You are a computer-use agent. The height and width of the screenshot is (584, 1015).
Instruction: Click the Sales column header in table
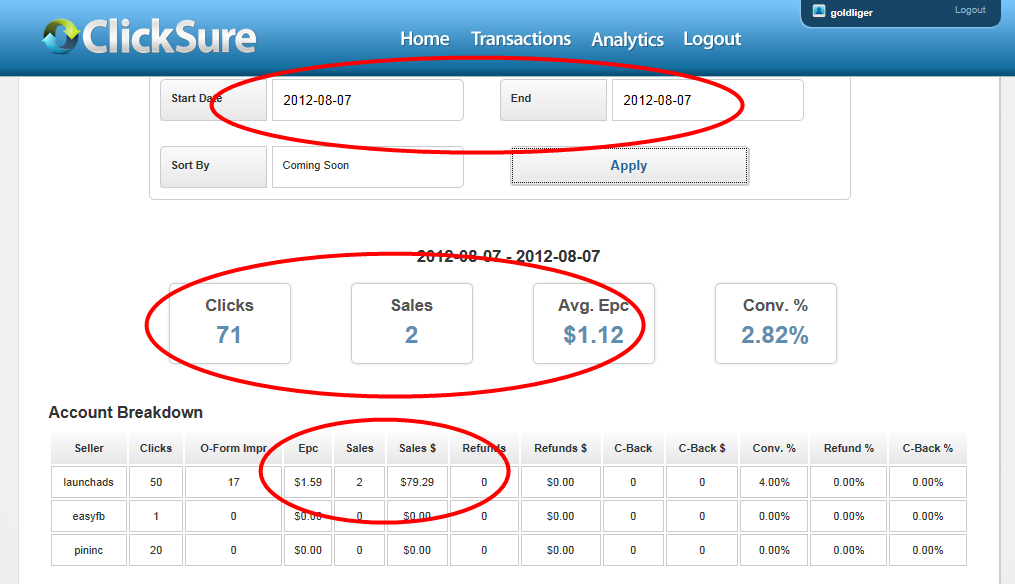(x=359, y=448)
